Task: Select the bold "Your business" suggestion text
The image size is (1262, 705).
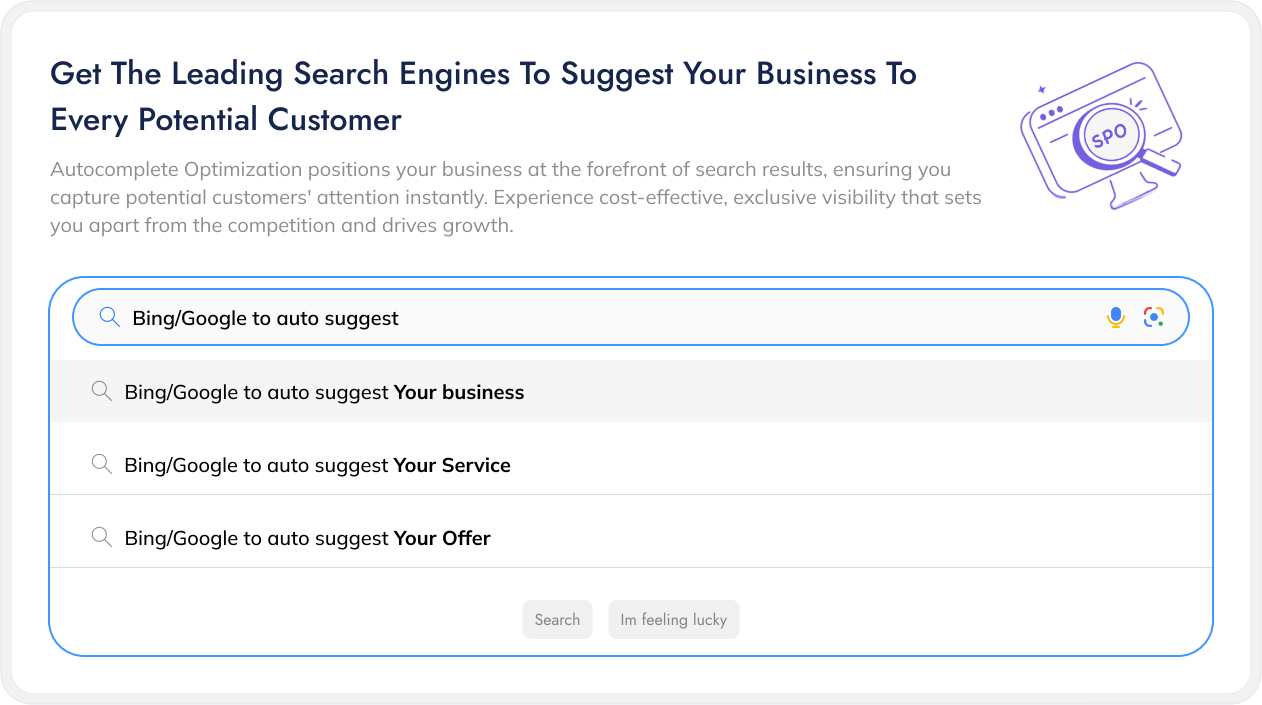Action: click(x=459, y=392)
